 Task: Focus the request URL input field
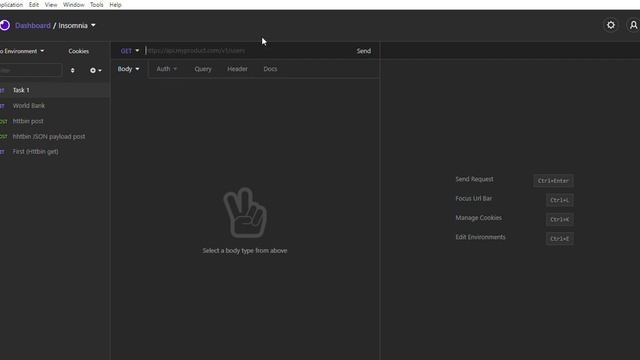tap(248, 51)
